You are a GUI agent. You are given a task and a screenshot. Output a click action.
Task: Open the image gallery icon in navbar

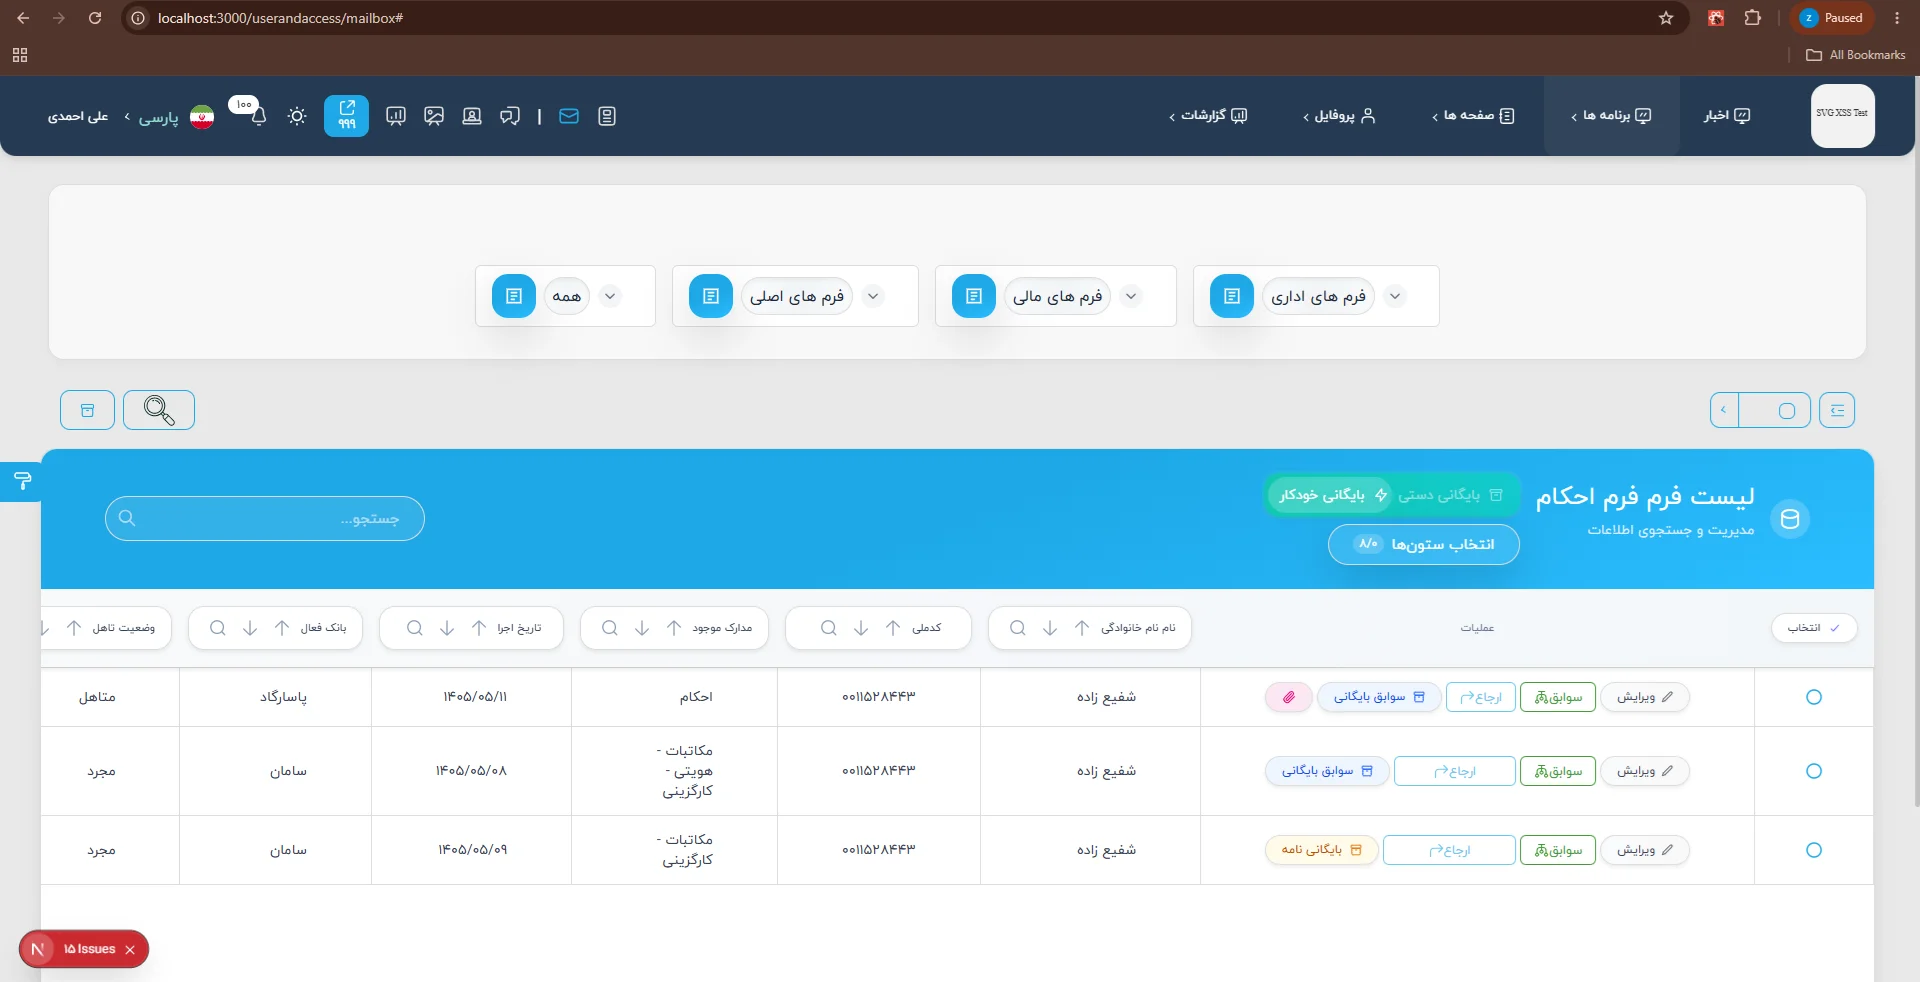point(434,116)
